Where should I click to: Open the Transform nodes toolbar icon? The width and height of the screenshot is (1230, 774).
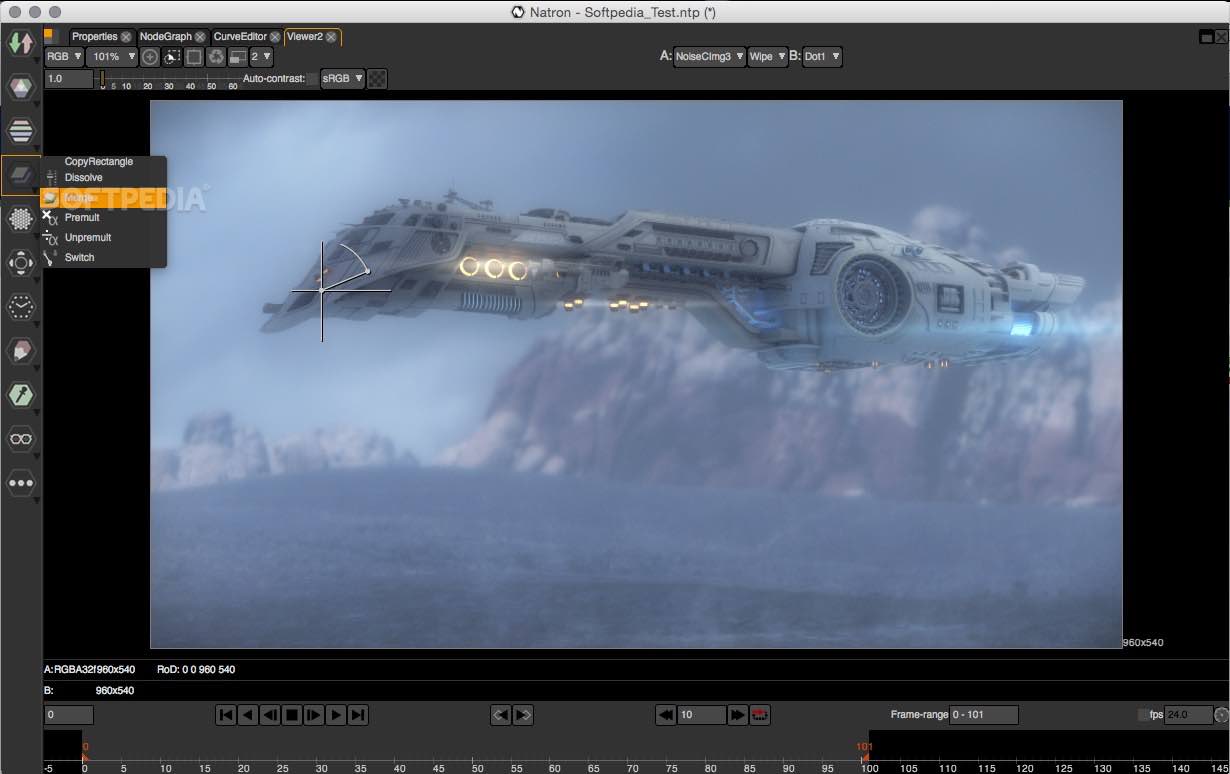21,263
